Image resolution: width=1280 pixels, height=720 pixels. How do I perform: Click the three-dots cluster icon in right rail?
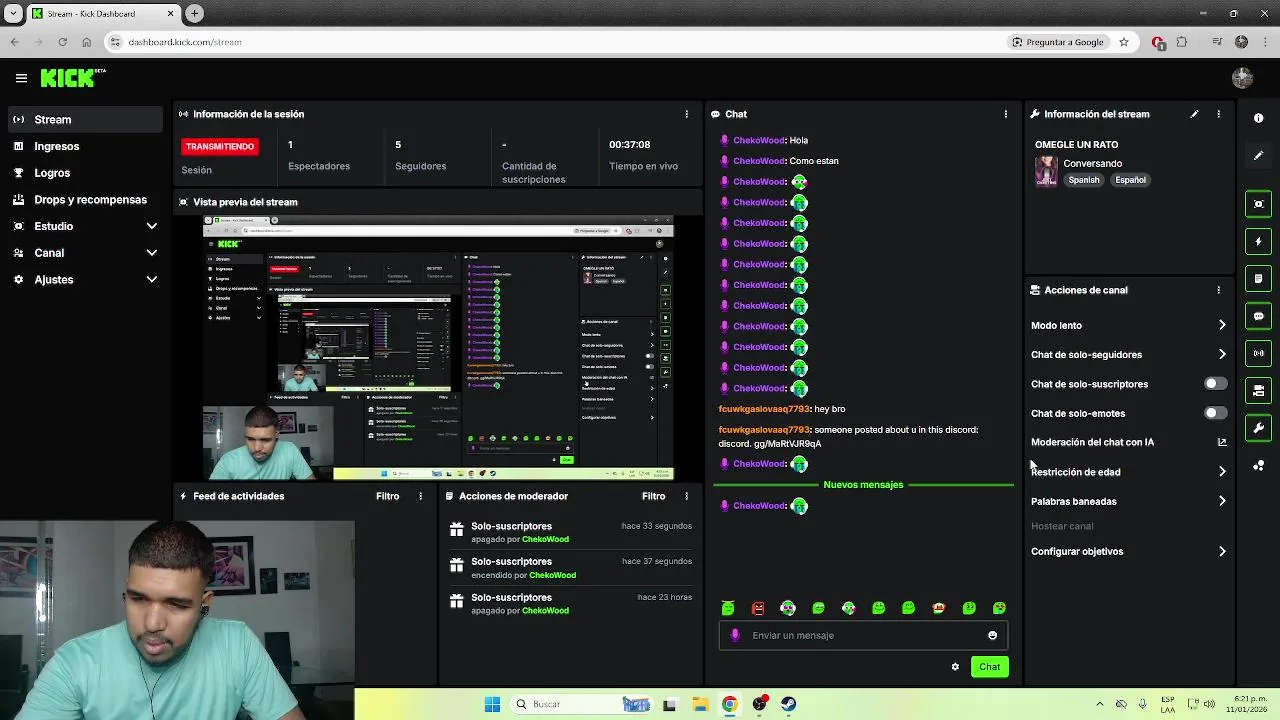pos(1258,466)
